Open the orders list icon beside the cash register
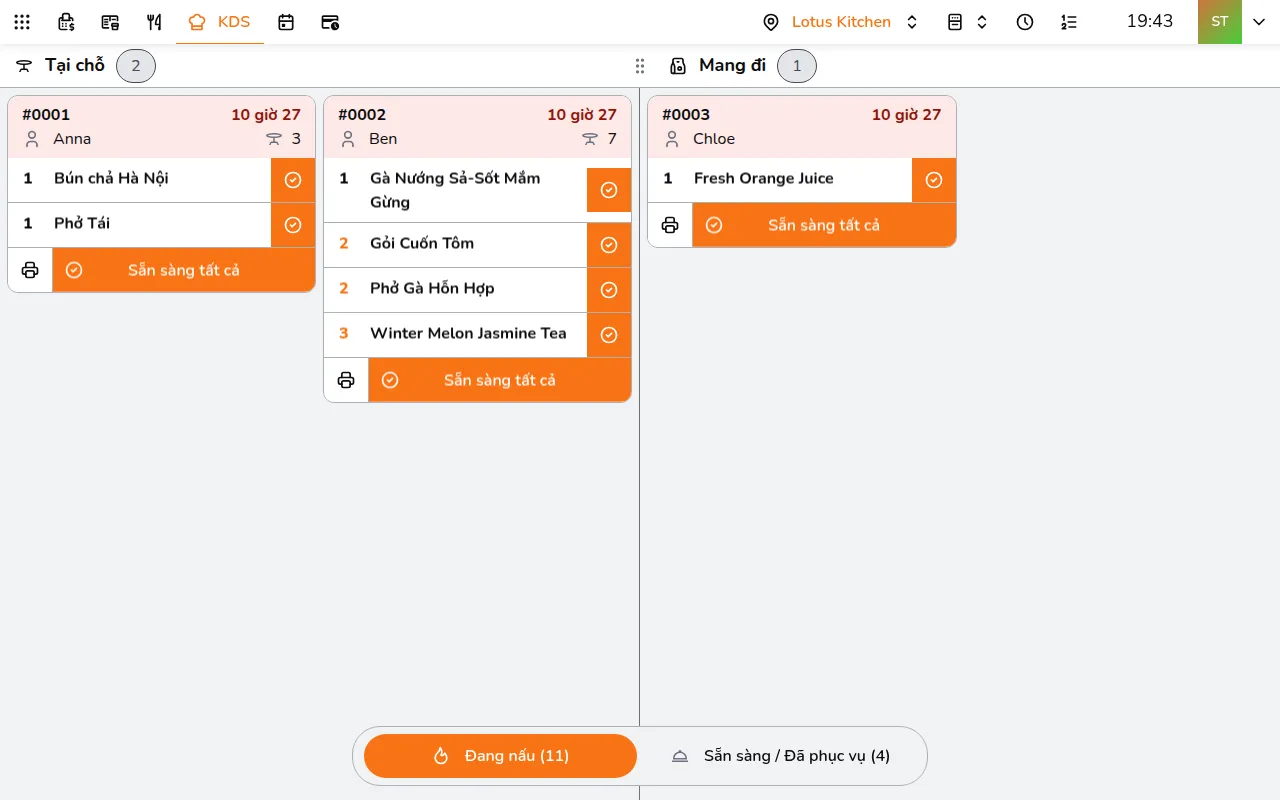 click(110, 22)
